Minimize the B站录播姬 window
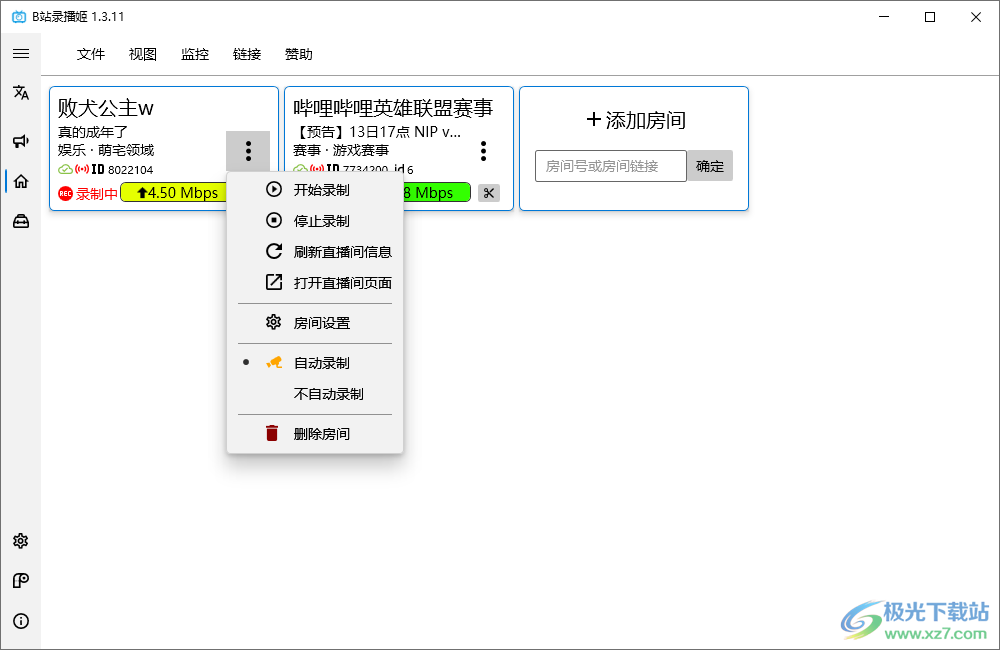 884,17
